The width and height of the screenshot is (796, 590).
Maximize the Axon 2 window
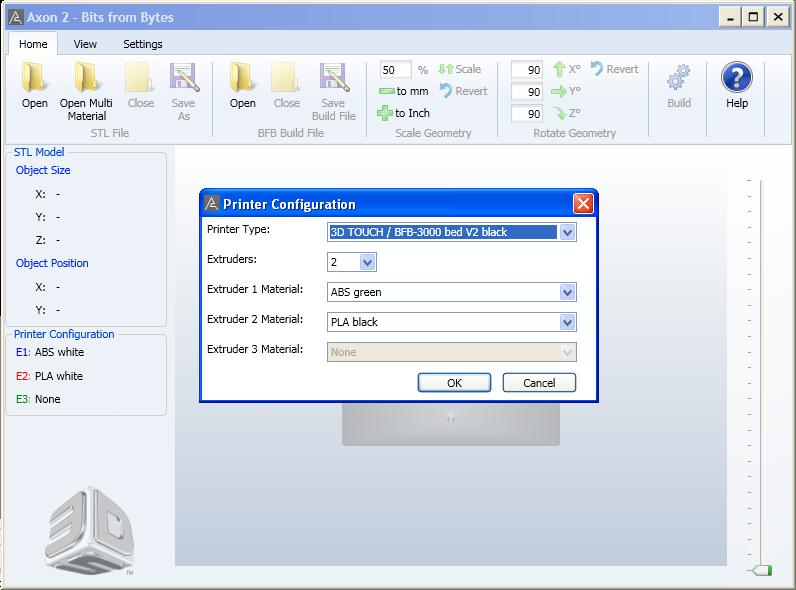[x=753, y=17]
